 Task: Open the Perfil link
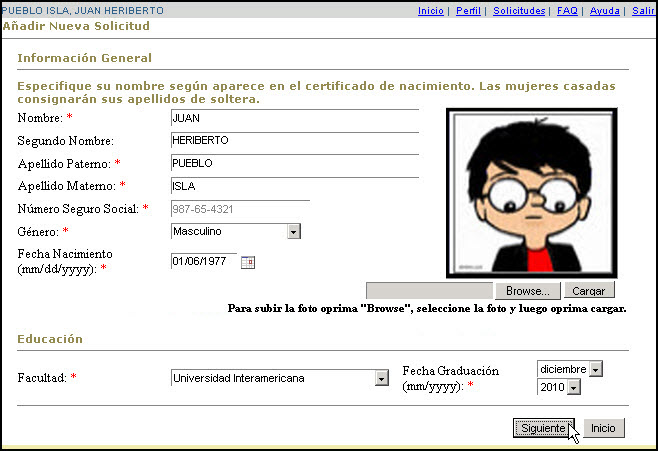click(x=468, y=10)
